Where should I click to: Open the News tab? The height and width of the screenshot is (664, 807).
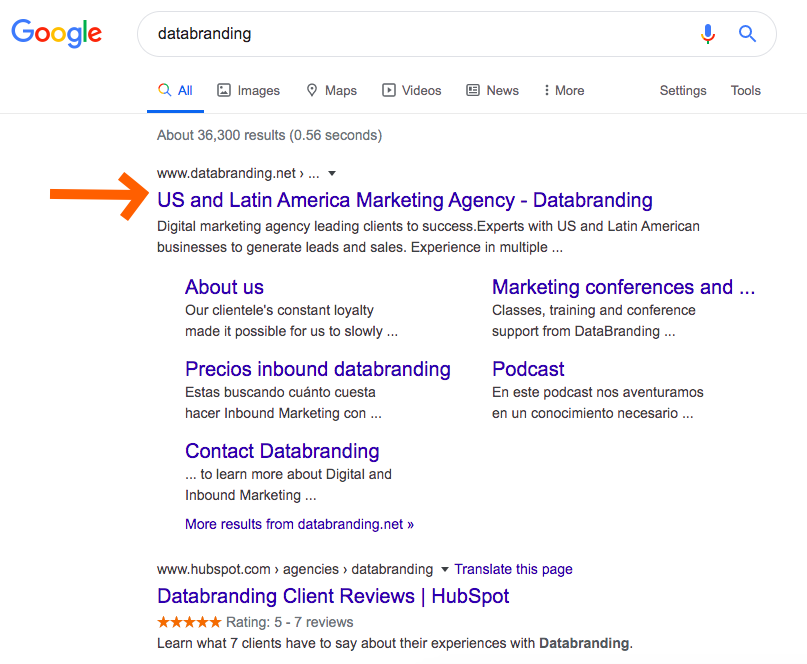[x=492, y=90]
